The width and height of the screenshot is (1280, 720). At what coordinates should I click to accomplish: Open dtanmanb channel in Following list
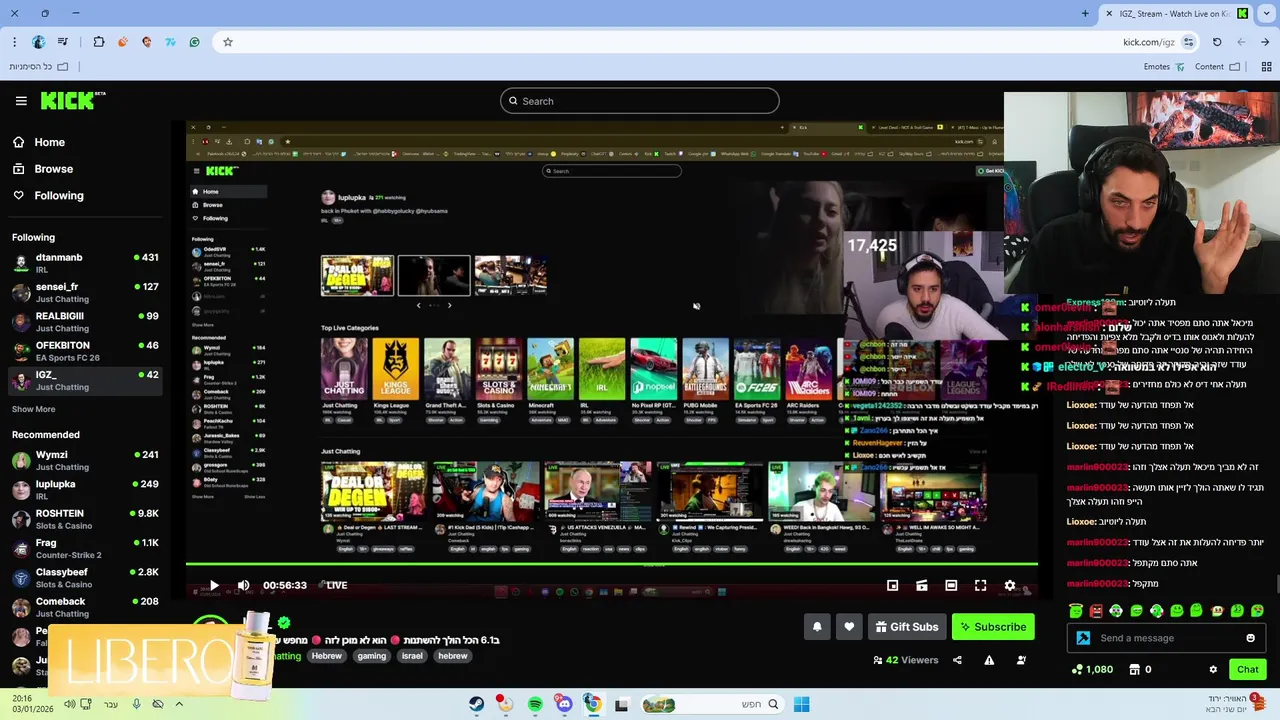85,263
